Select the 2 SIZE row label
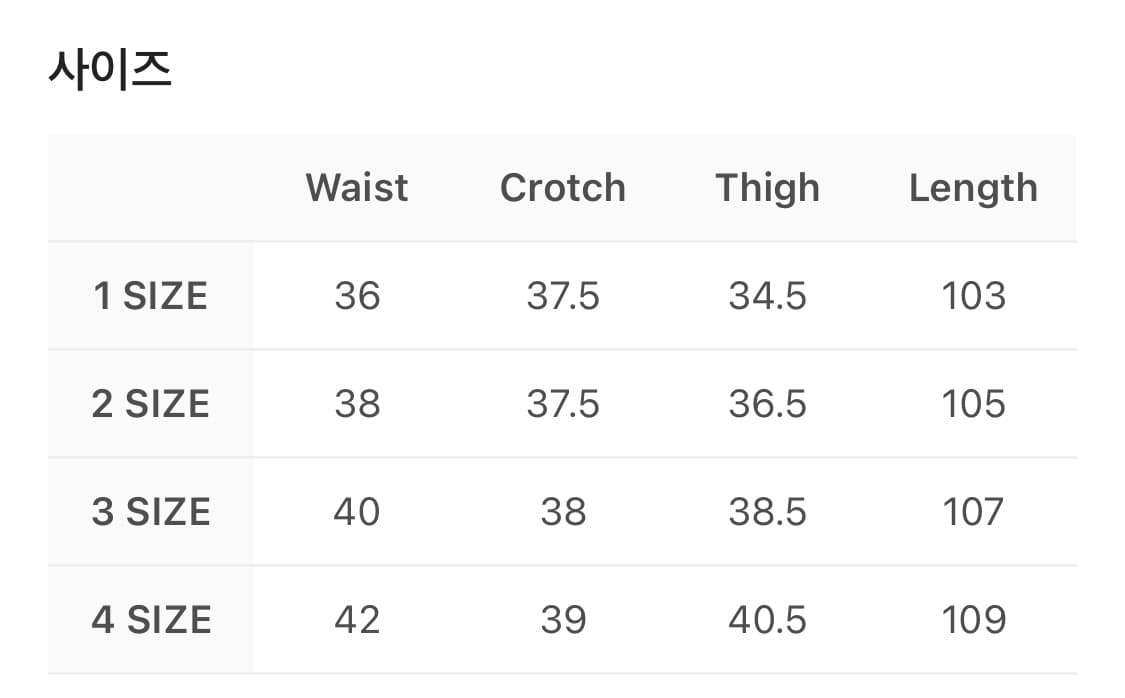This screenshot has width=1125, height=698. point(150,404)
